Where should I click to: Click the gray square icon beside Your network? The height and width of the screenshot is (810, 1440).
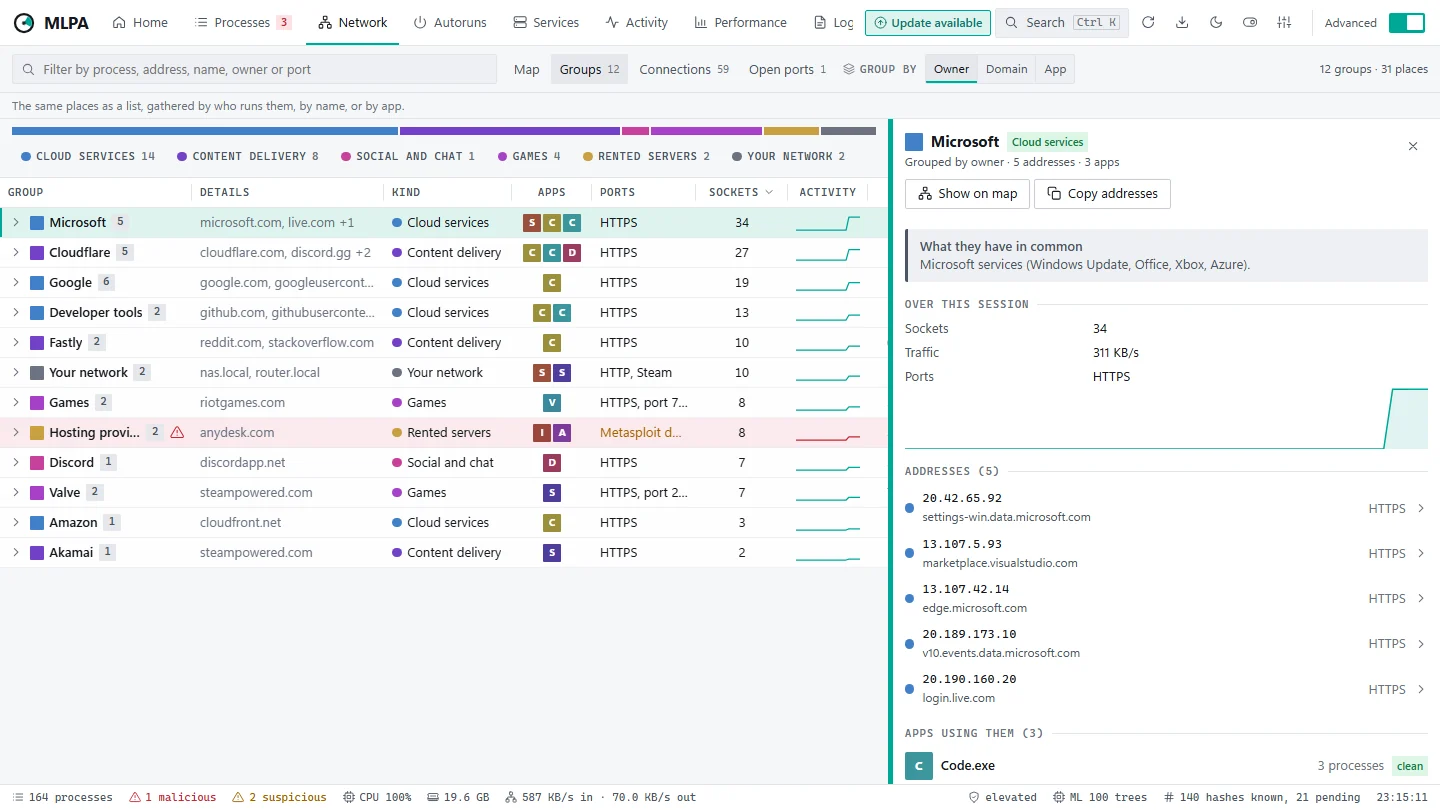37,372
